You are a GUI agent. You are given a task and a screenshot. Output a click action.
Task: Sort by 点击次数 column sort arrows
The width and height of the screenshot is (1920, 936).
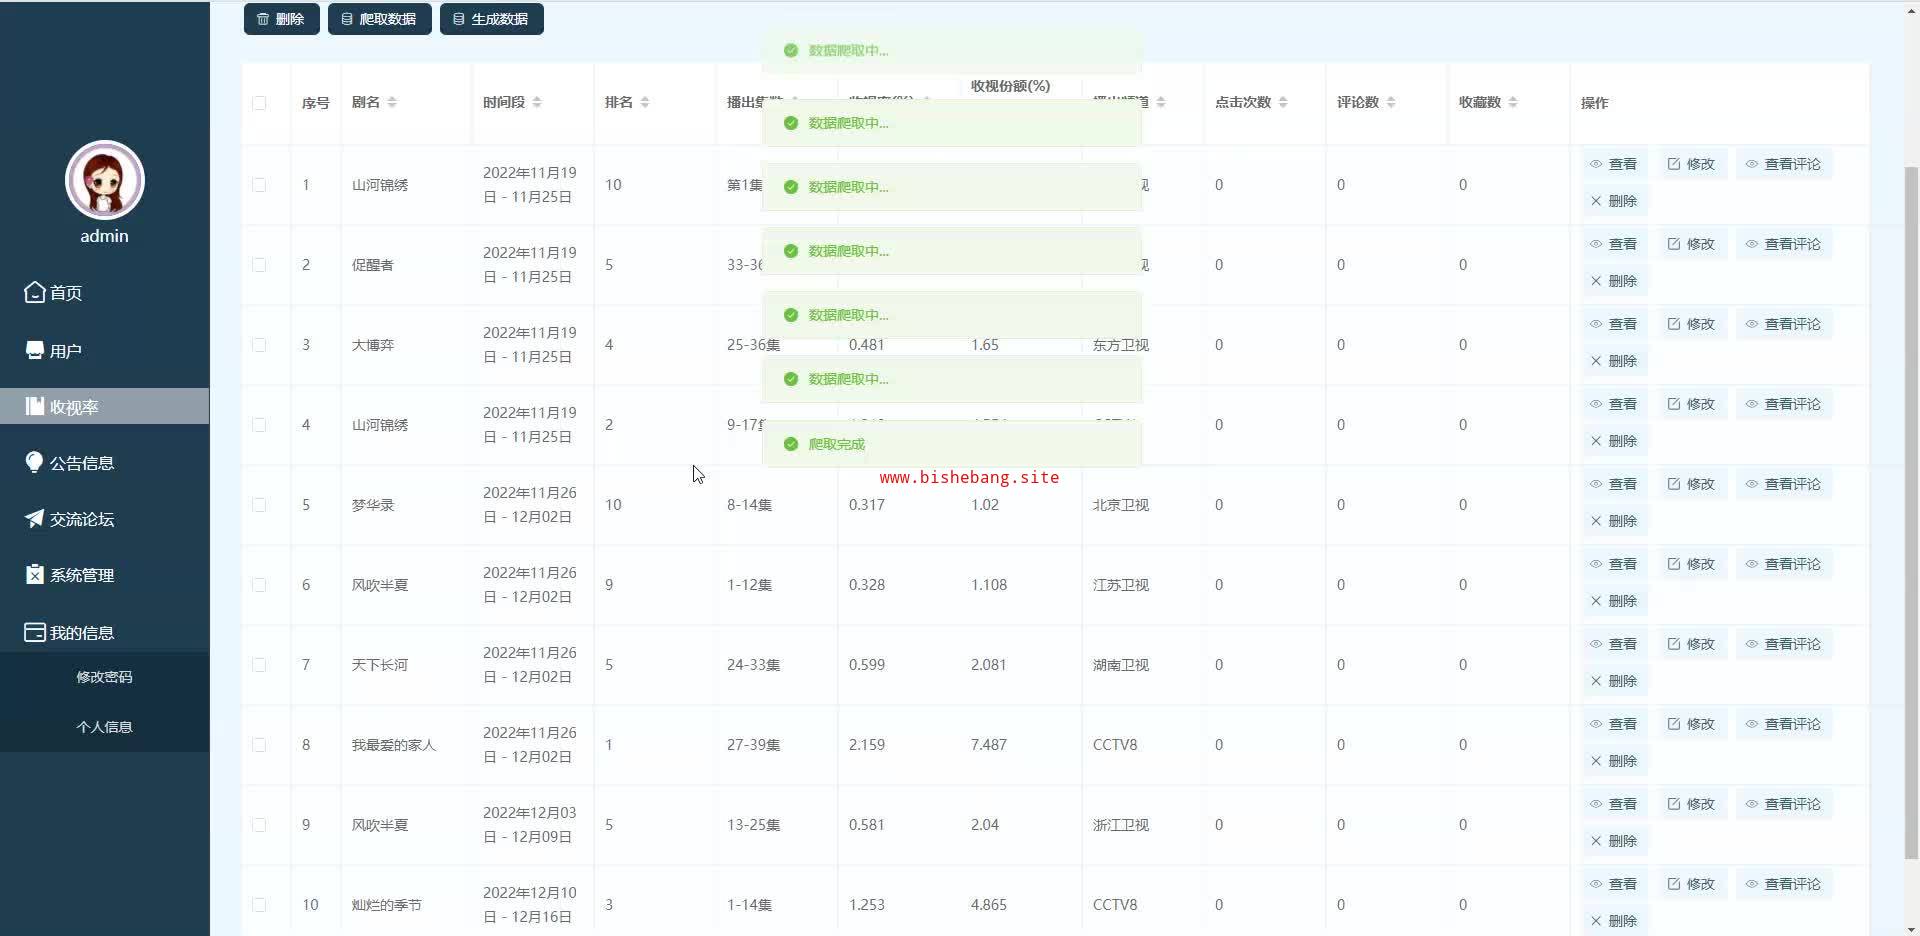1283,102
